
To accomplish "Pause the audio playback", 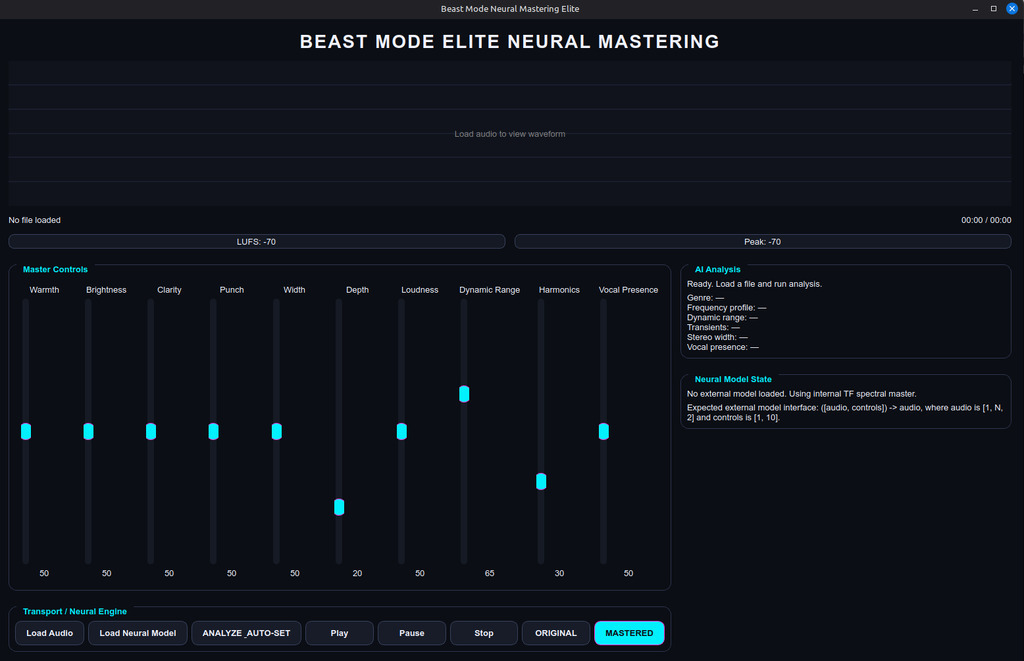I will 412,633.
